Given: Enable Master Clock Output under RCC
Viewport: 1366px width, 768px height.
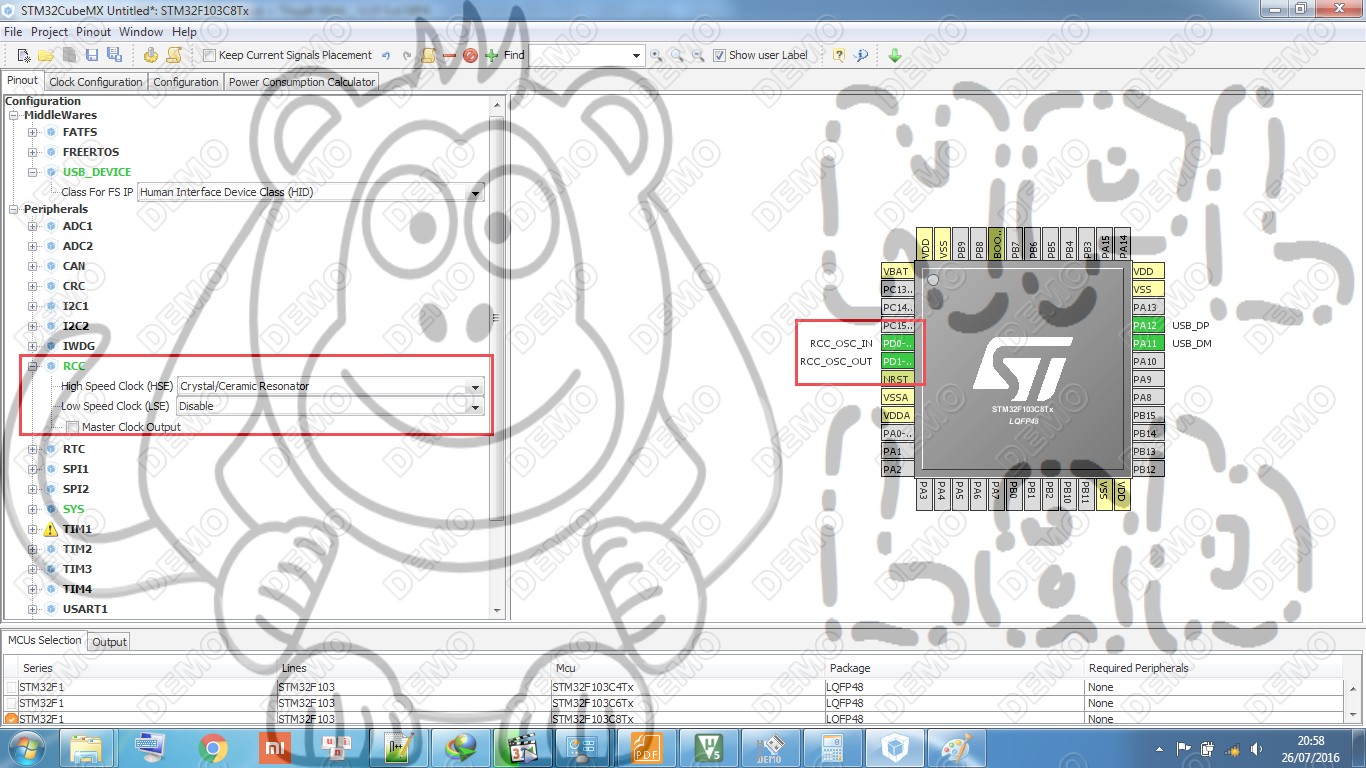Looking at the screenshot, I should point(72,427).
